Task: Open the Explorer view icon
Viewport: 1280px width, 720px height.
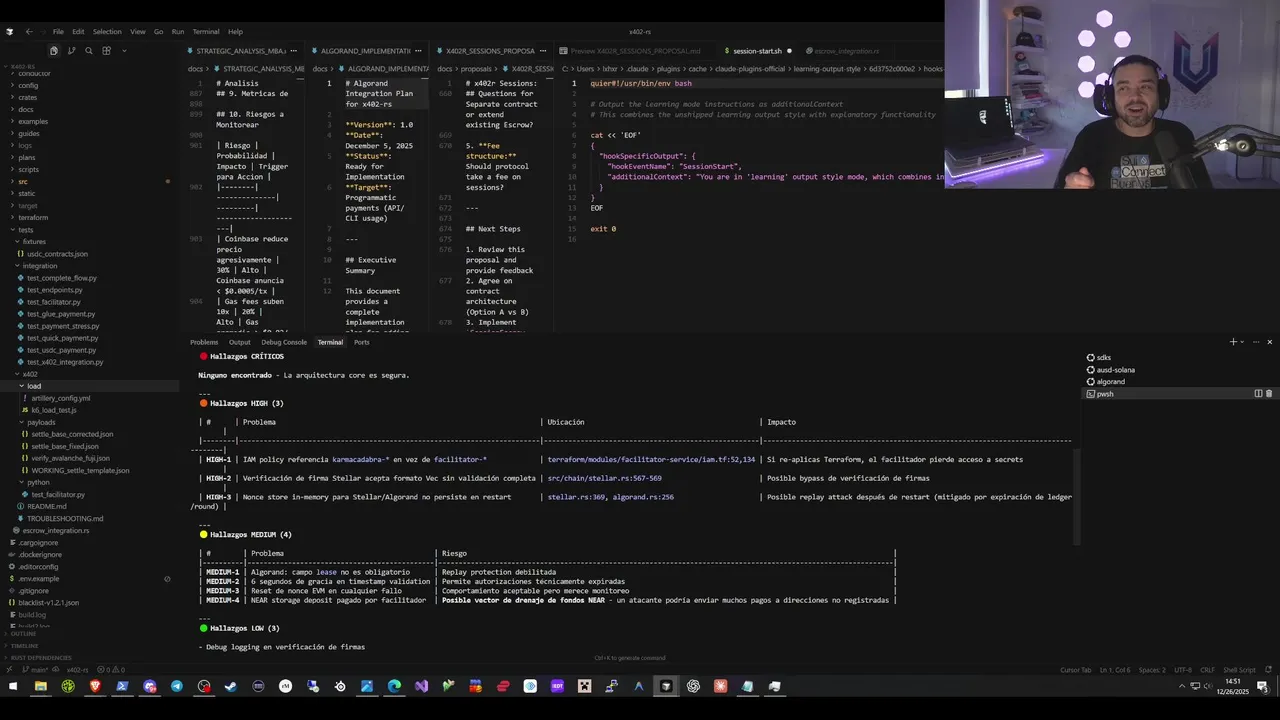Action: coord(54,50)
